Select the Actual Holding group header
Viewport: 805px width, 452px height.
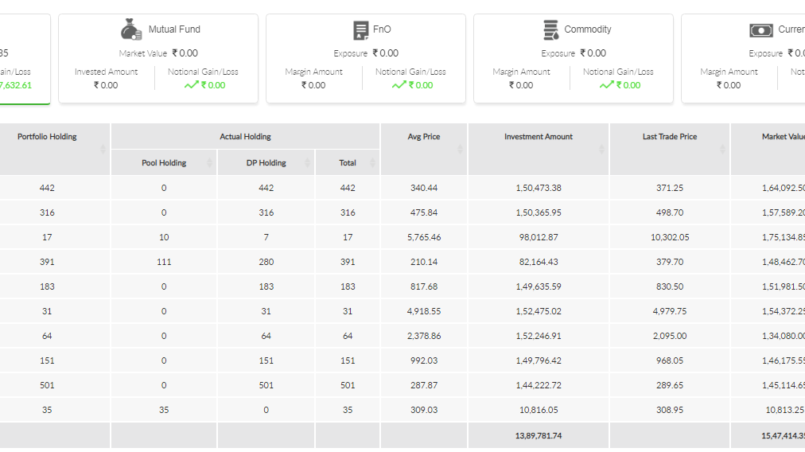pyautogui.click(x=245, y=137)
